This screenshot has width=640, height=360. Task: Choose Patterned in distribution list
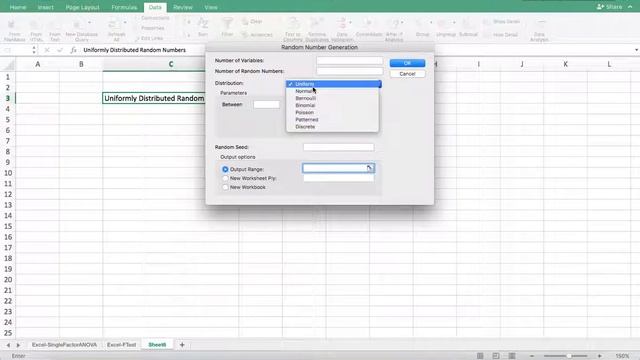(x=333, y=120)
